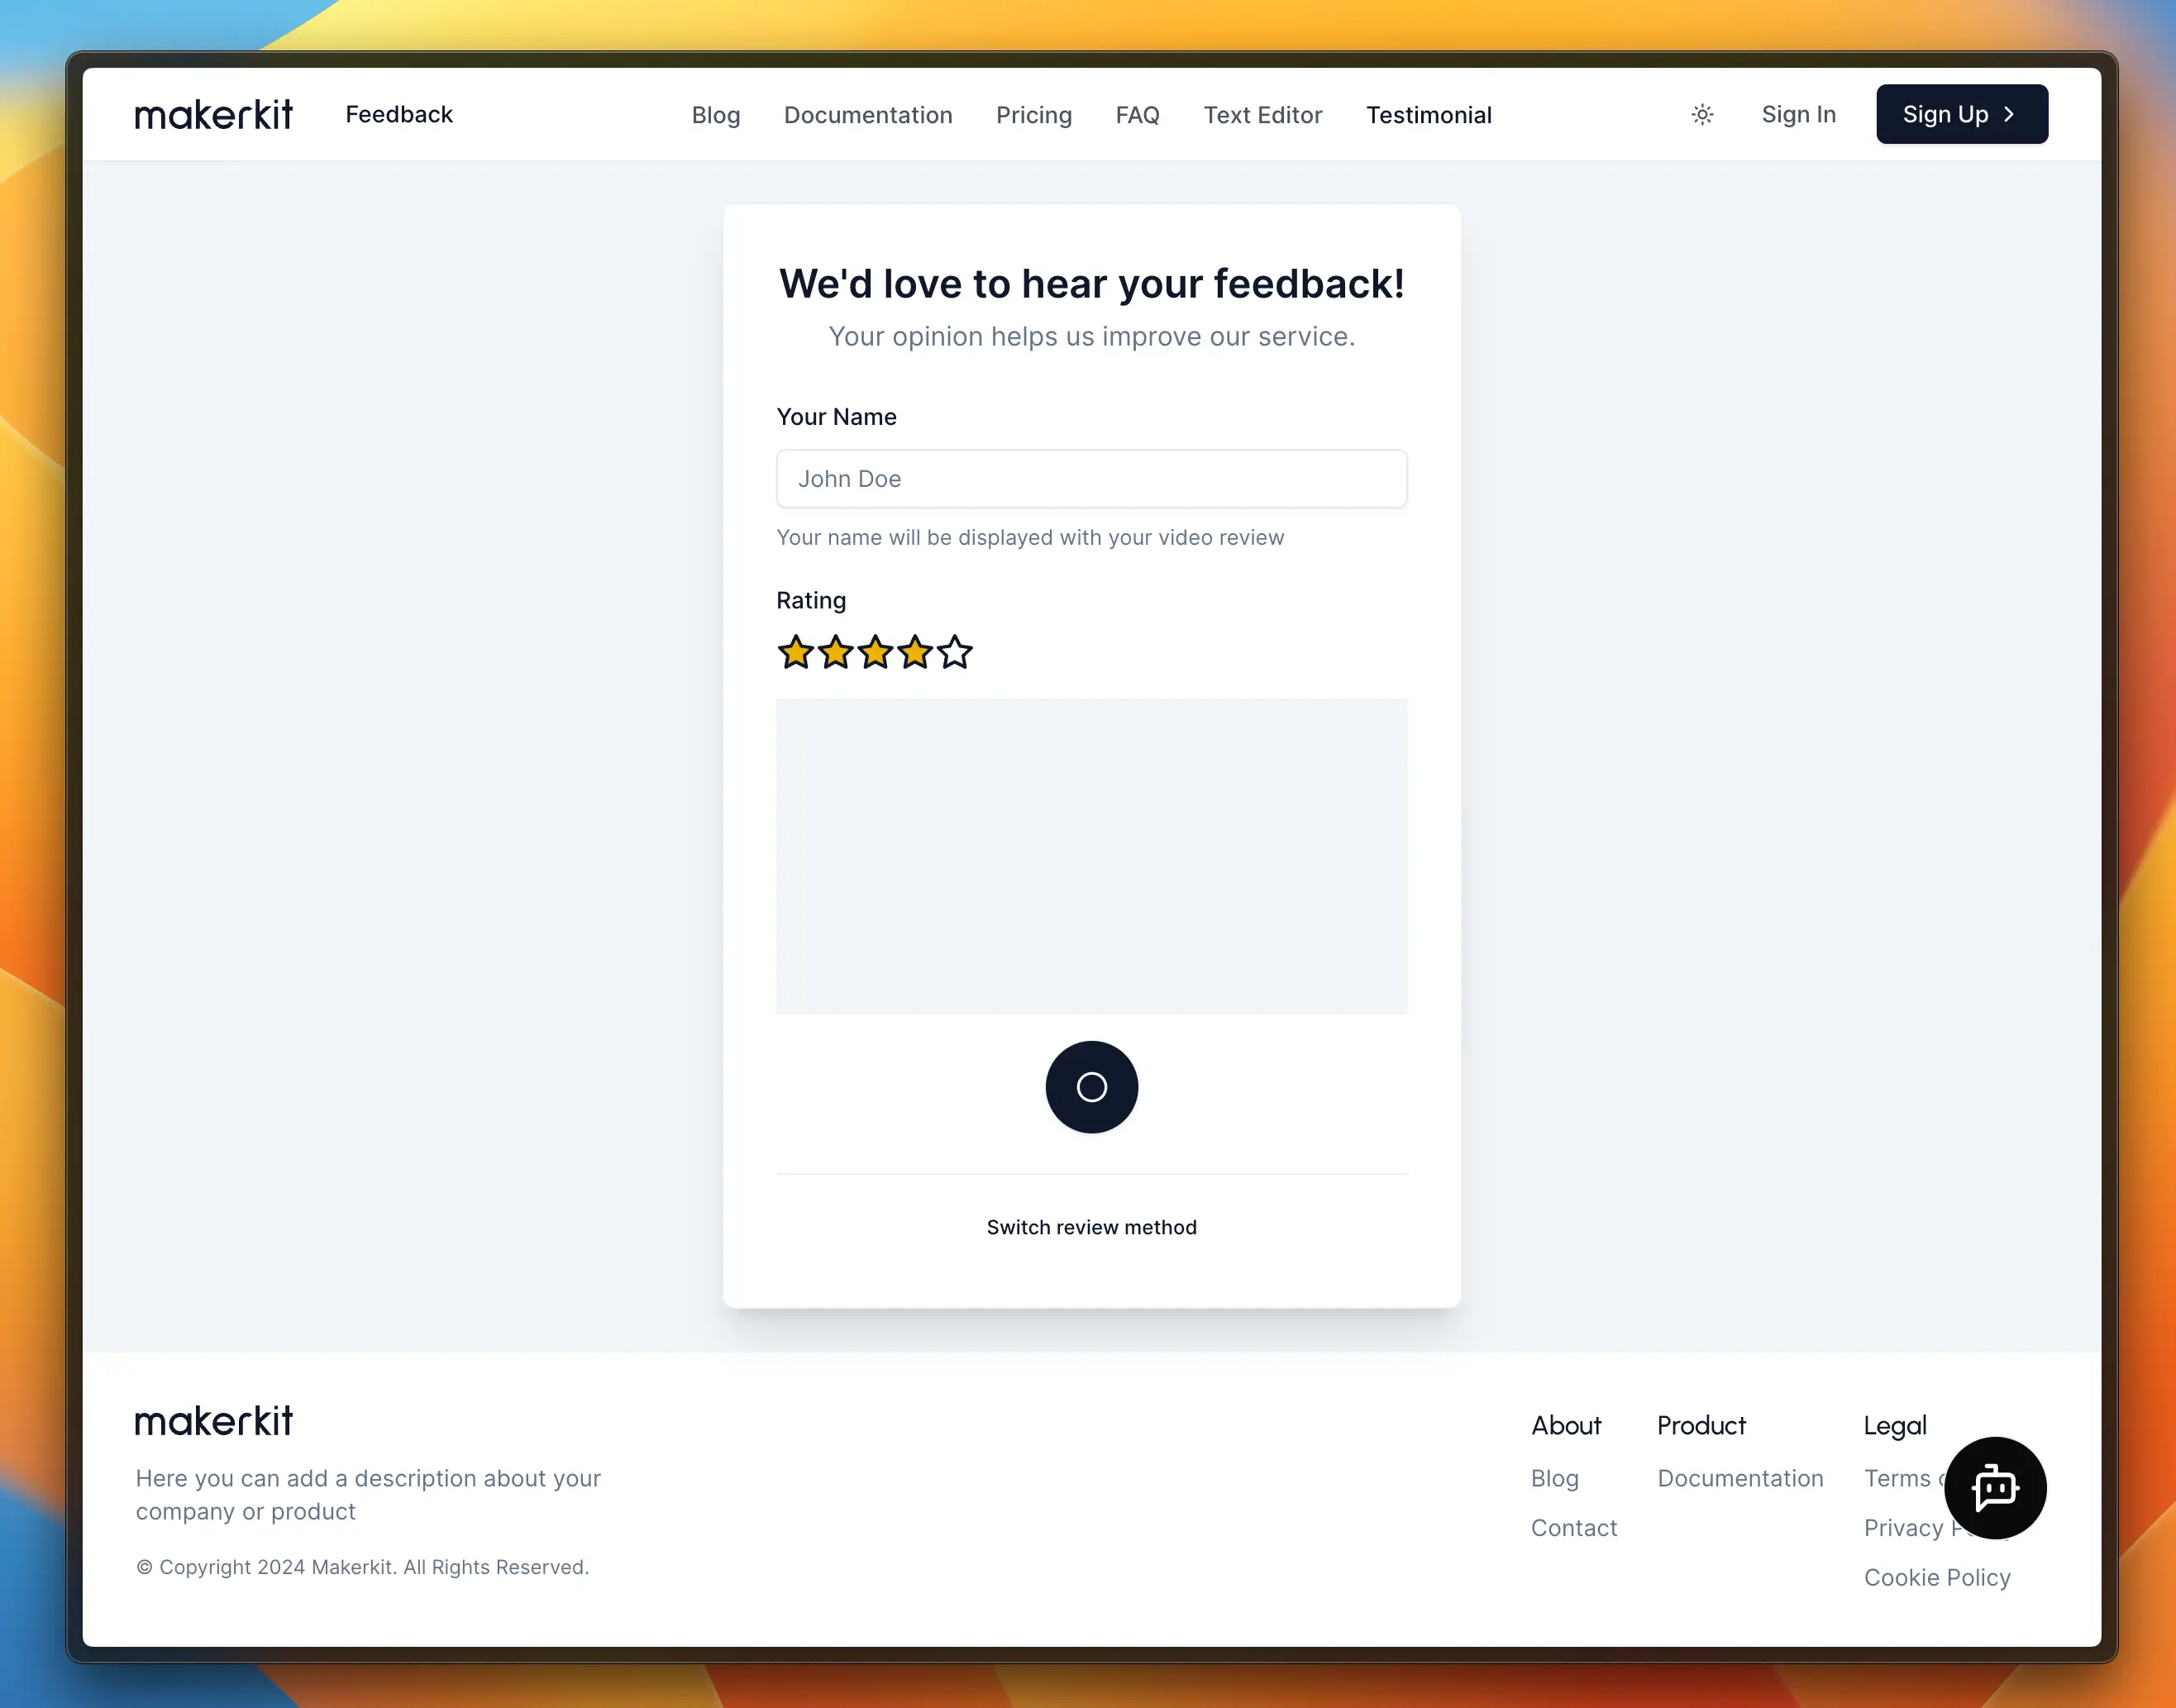Viewport: 2176px width, 1708px height.
Task: Click the Sign In link
Action: coord(1798,114)
